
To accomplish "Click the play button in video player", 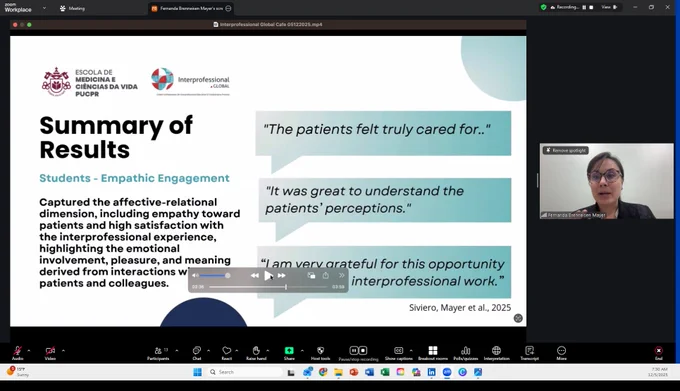I will pos(268,275).
